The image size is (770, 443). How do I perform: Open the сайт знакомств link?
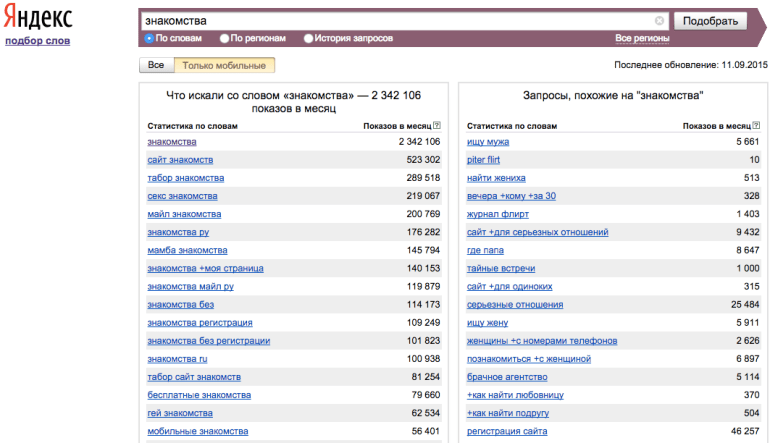tap(180, 160)
